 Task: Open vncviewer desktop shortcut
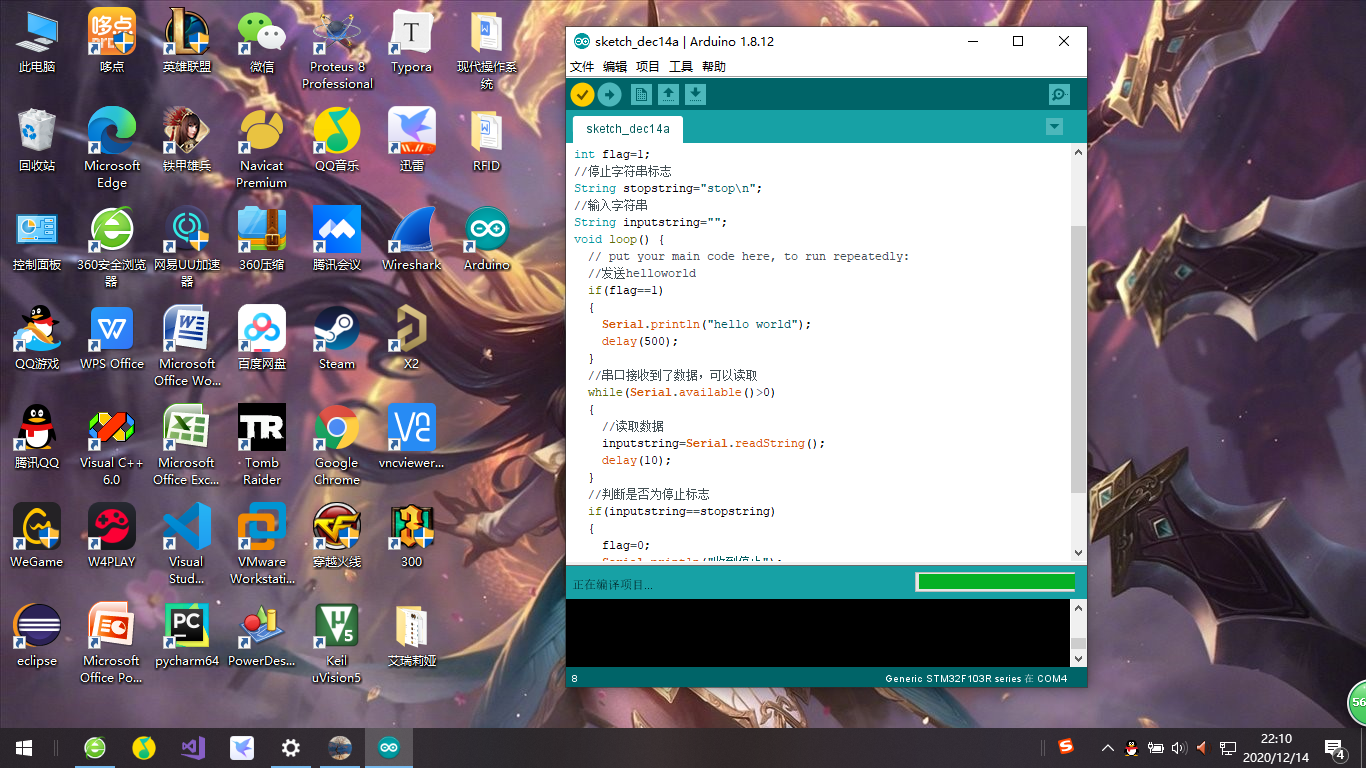tap(412, 438)
